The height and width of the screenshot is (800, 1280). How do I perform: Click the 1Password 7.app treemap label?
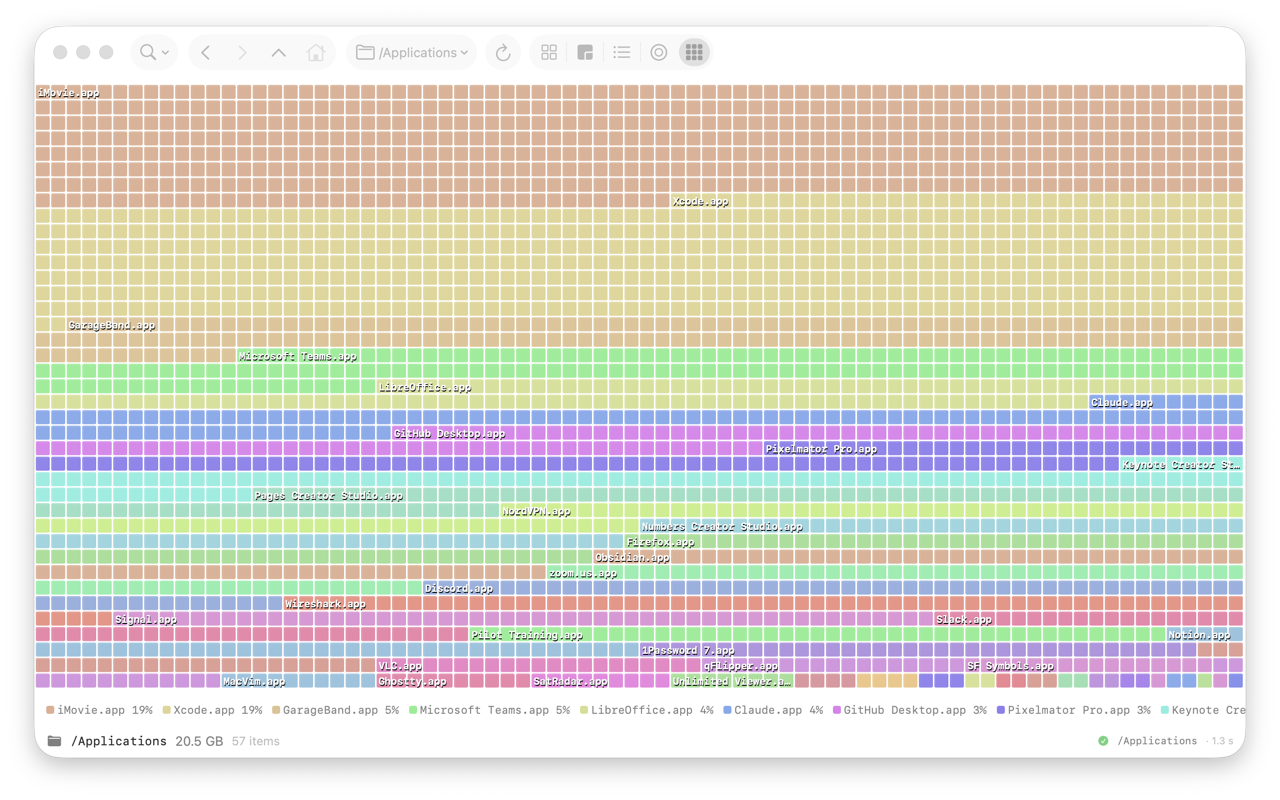688,651
